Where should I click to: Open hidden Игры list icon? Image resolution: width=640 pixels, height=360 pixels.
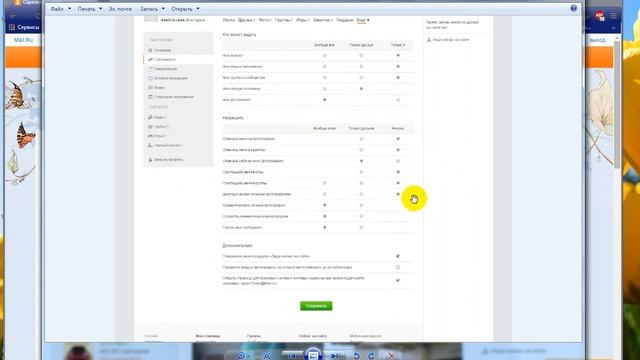click(150, 136)
